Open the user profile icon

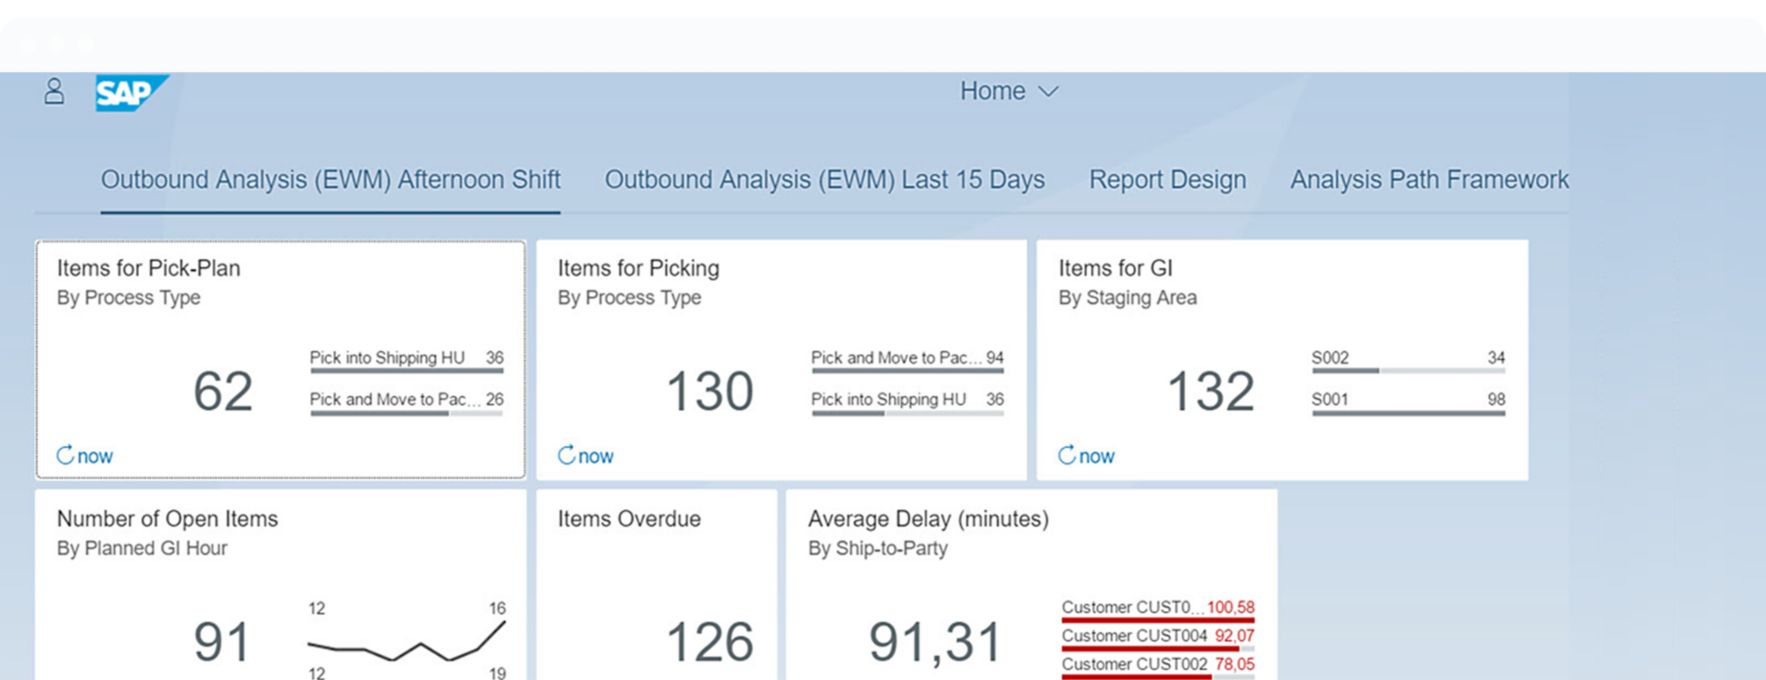pos(54,92)
